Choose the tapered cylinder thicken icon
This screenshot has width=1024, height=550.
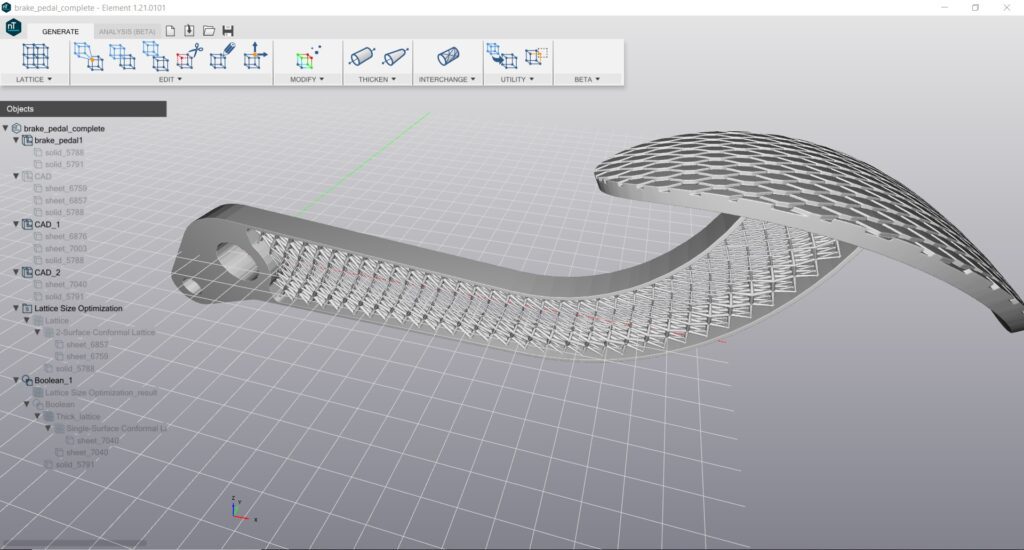396,57
